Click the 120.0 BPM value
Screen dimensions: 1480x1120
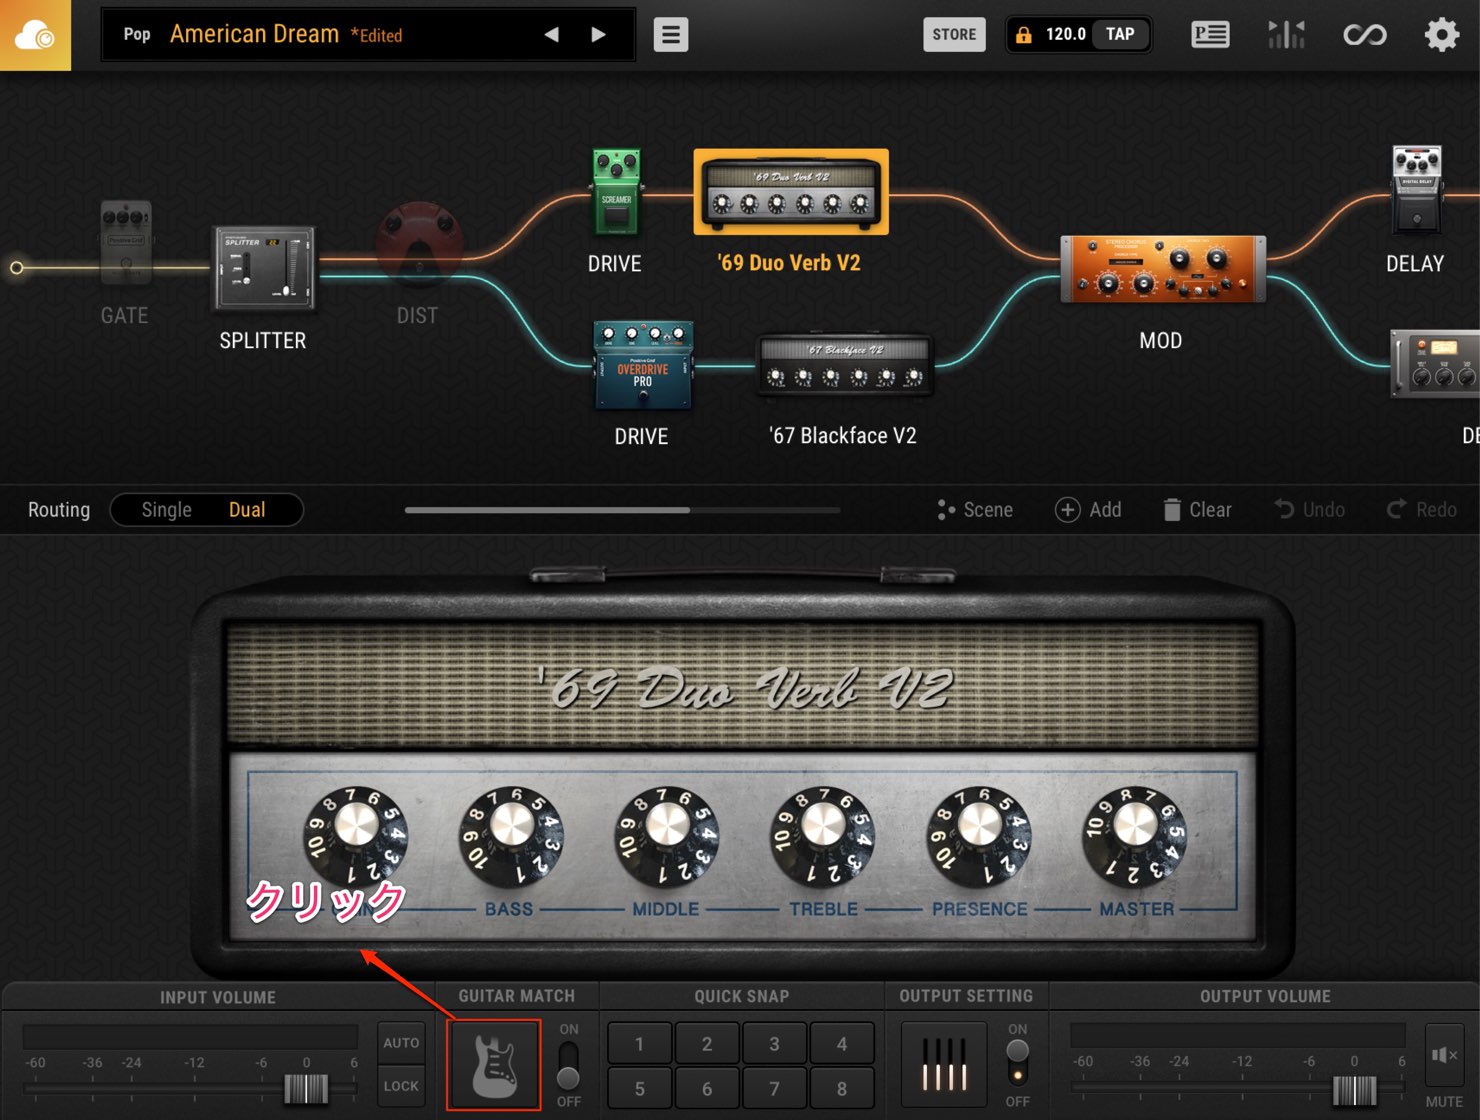1065,34
